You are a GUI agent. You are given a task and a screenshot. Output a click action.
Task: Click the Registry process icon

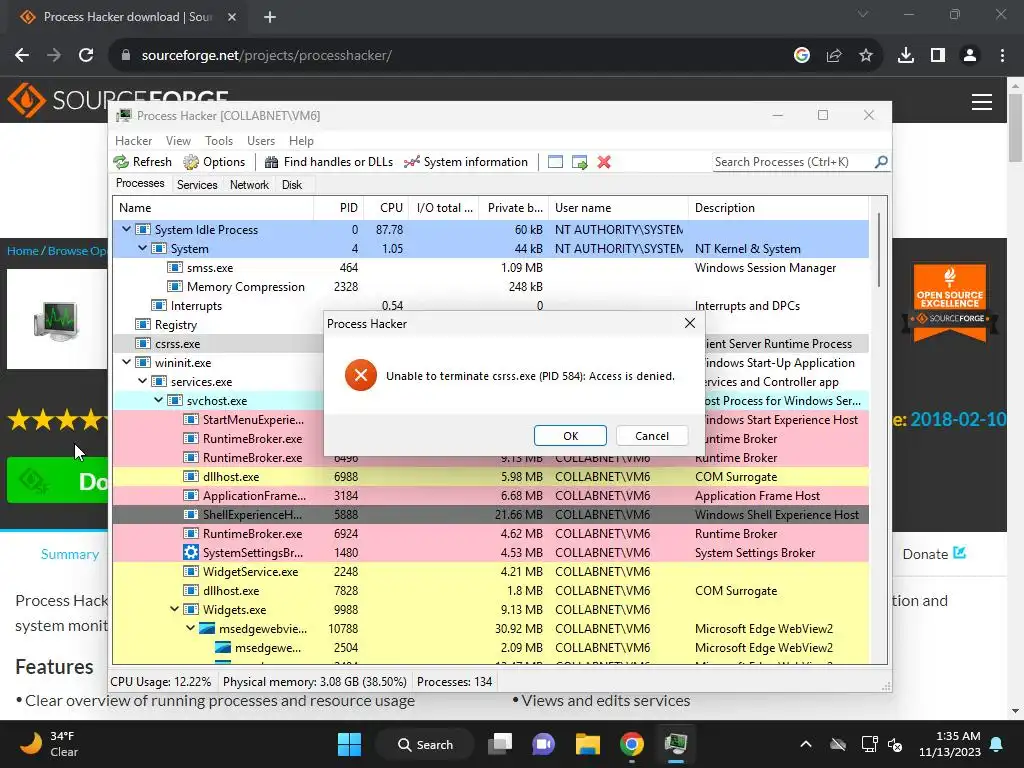142,324
